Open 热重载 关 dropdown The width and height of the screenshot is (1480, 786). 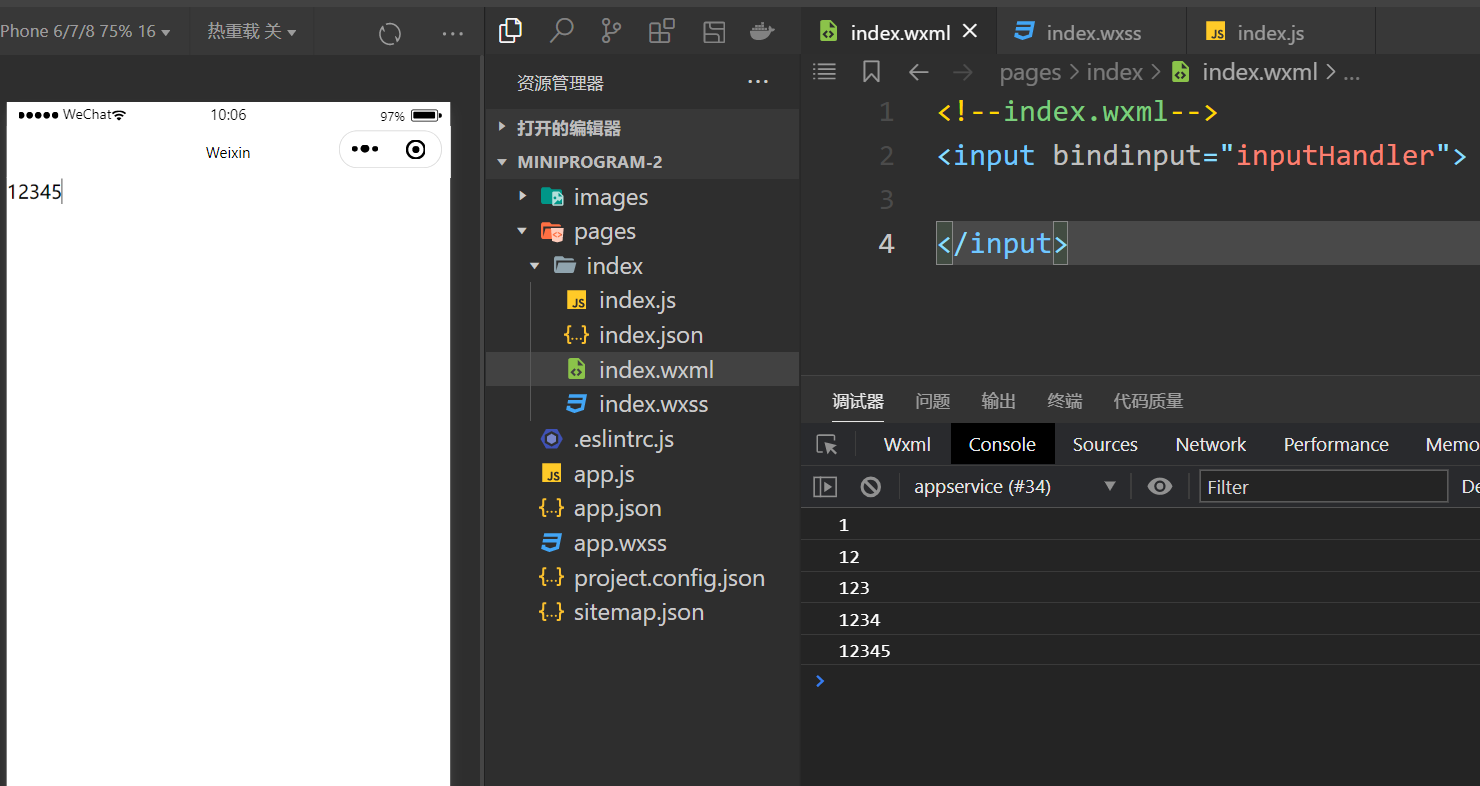tap(252, 31)
